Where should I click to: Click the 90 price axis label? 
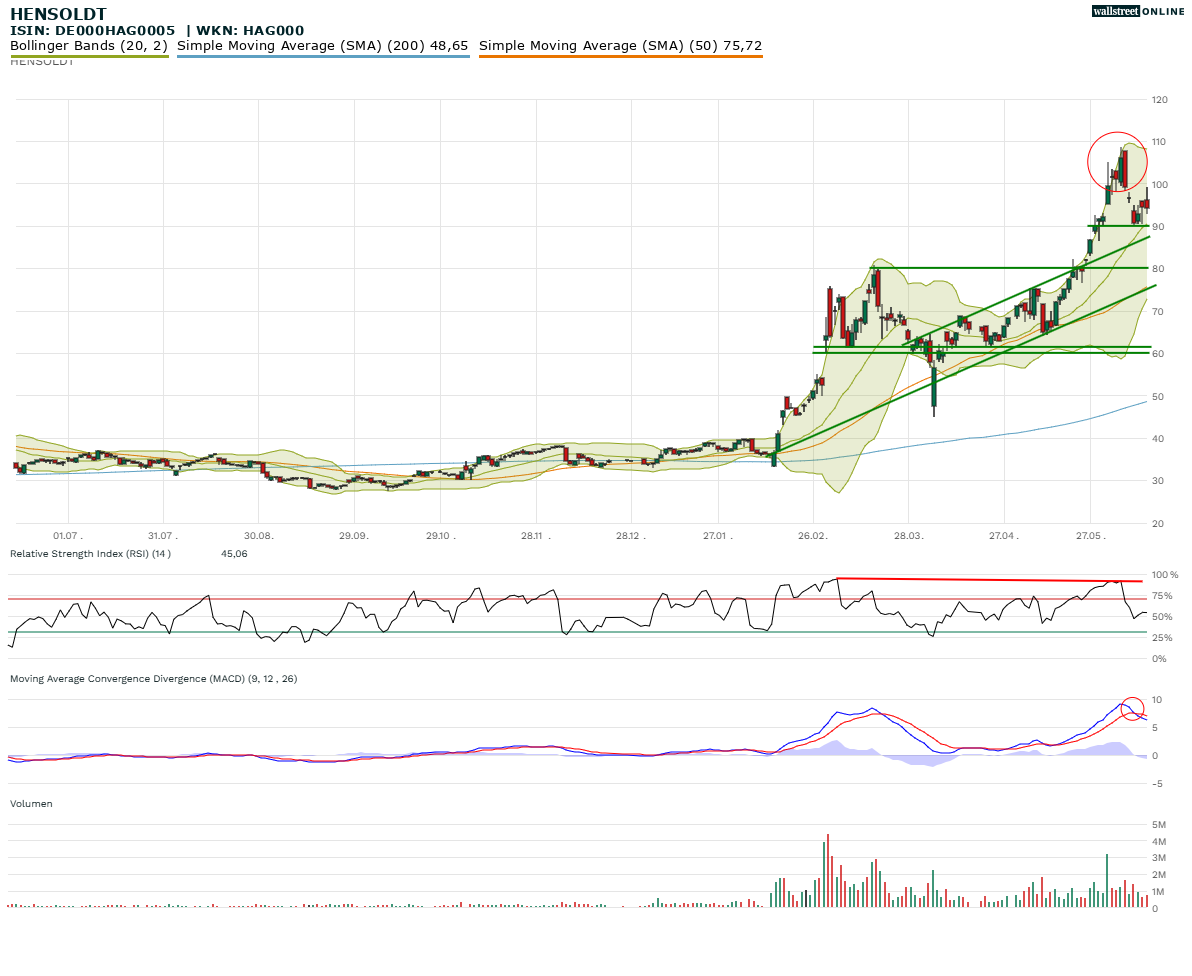click(x=1158, y=227)
